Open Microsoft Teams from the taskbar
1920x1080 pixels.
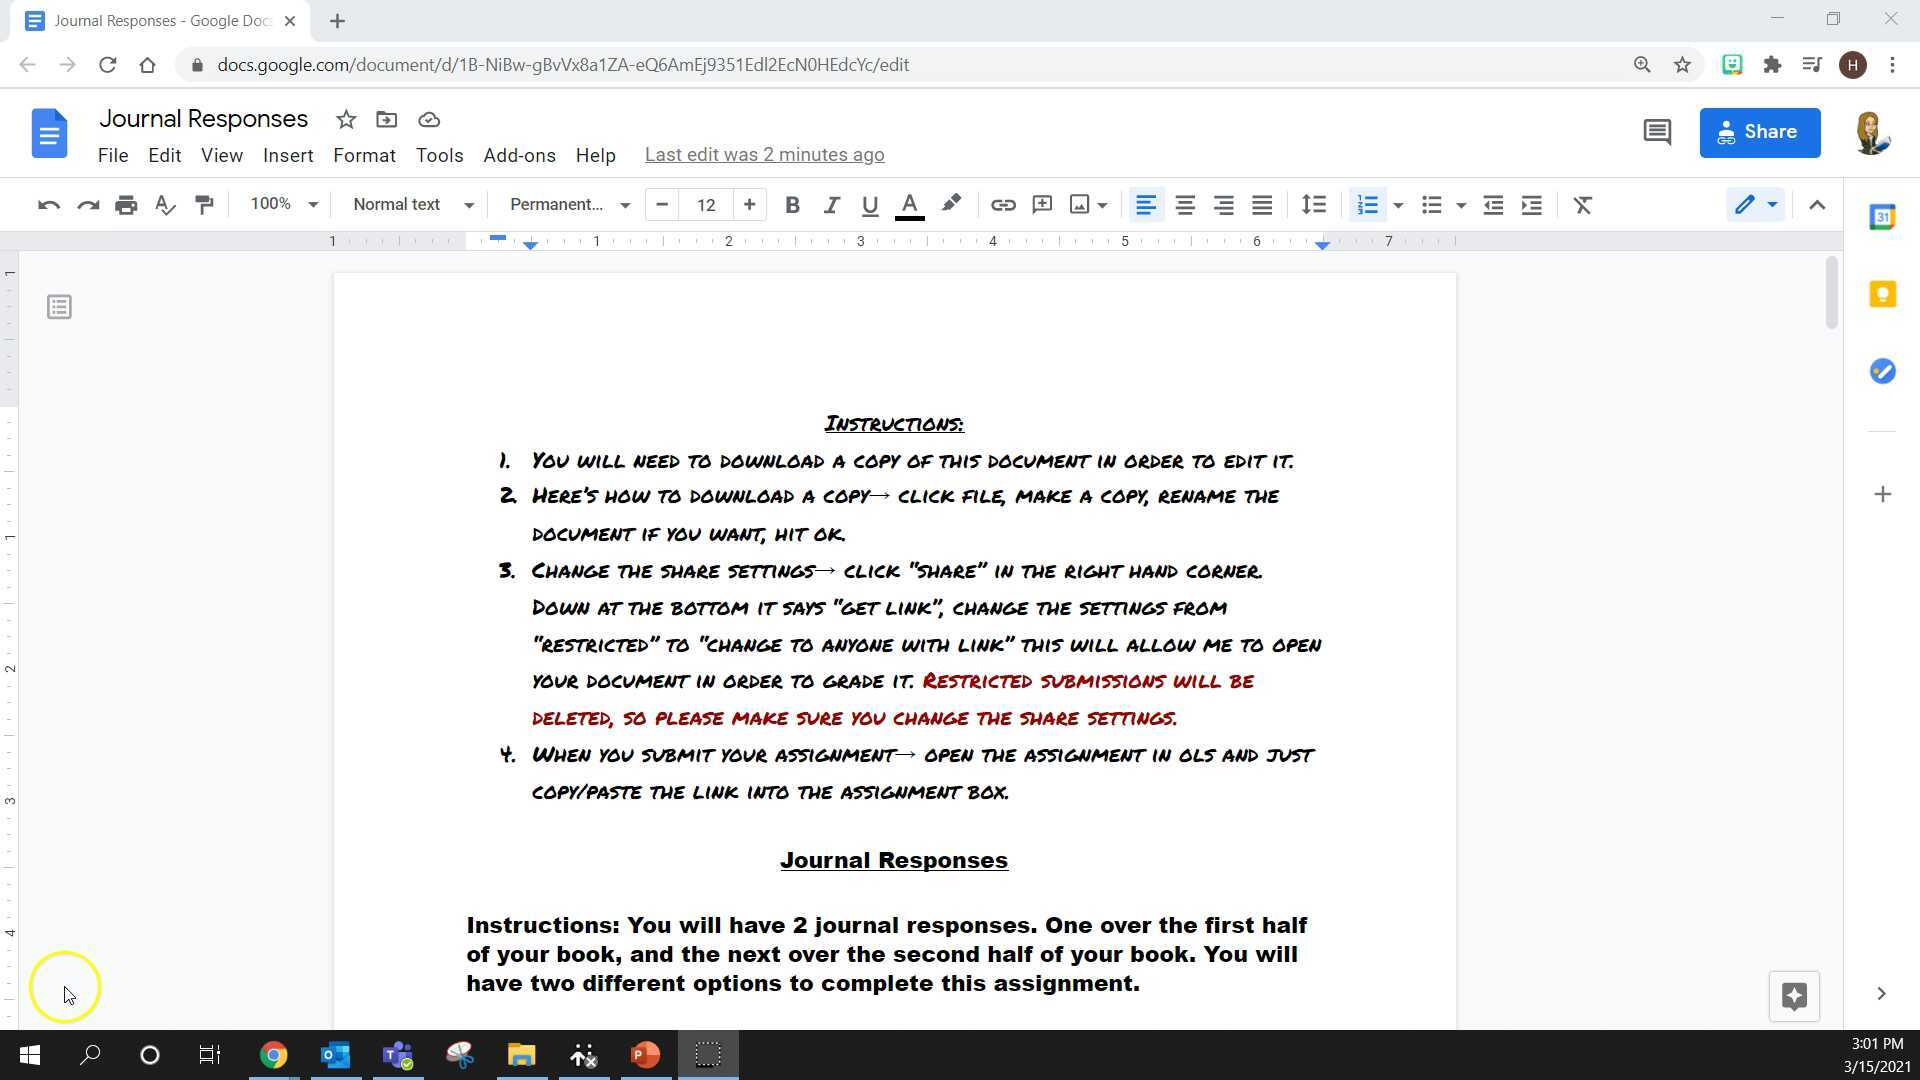click(x=397, y=1054)
